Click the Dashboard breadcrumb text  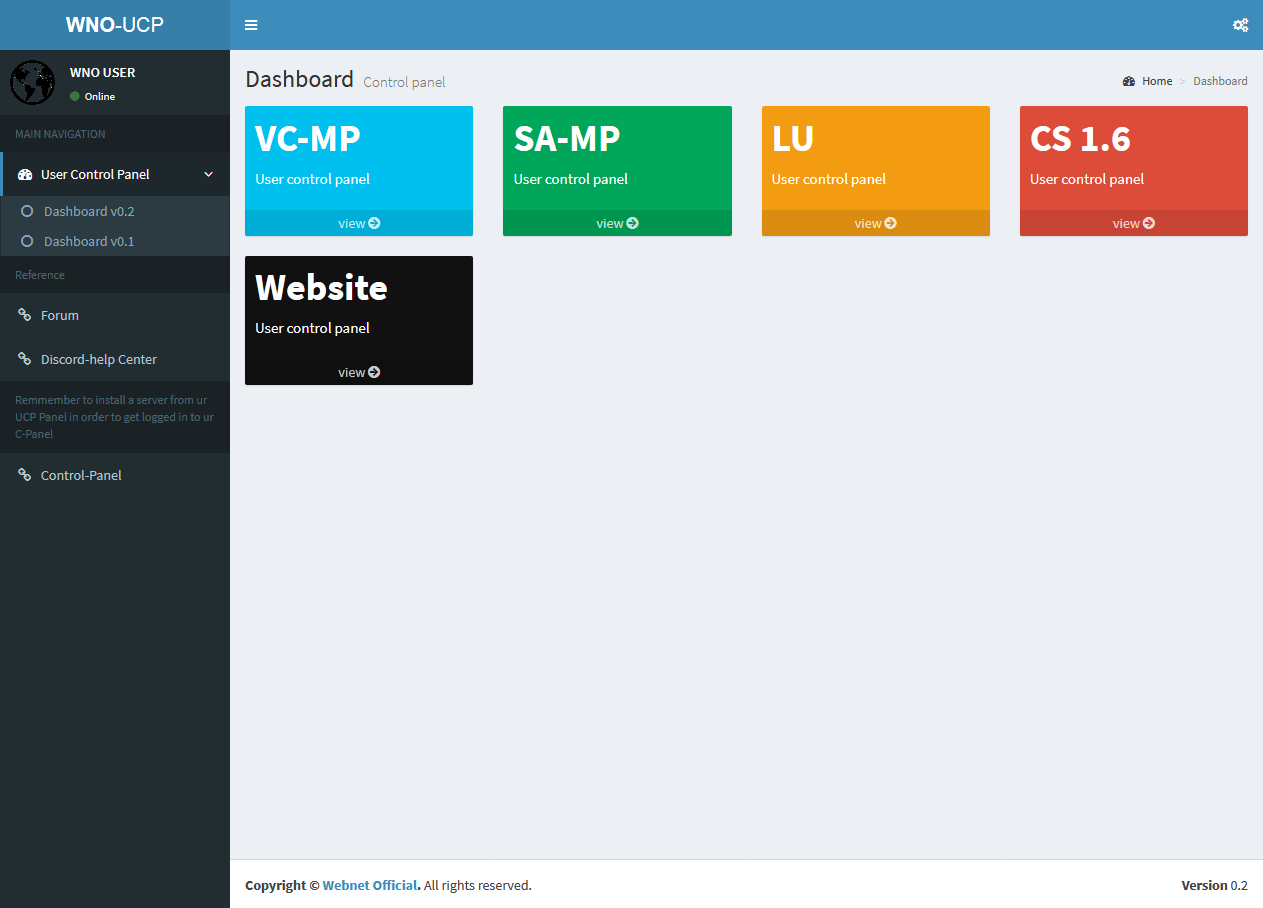pos(1220,81)
